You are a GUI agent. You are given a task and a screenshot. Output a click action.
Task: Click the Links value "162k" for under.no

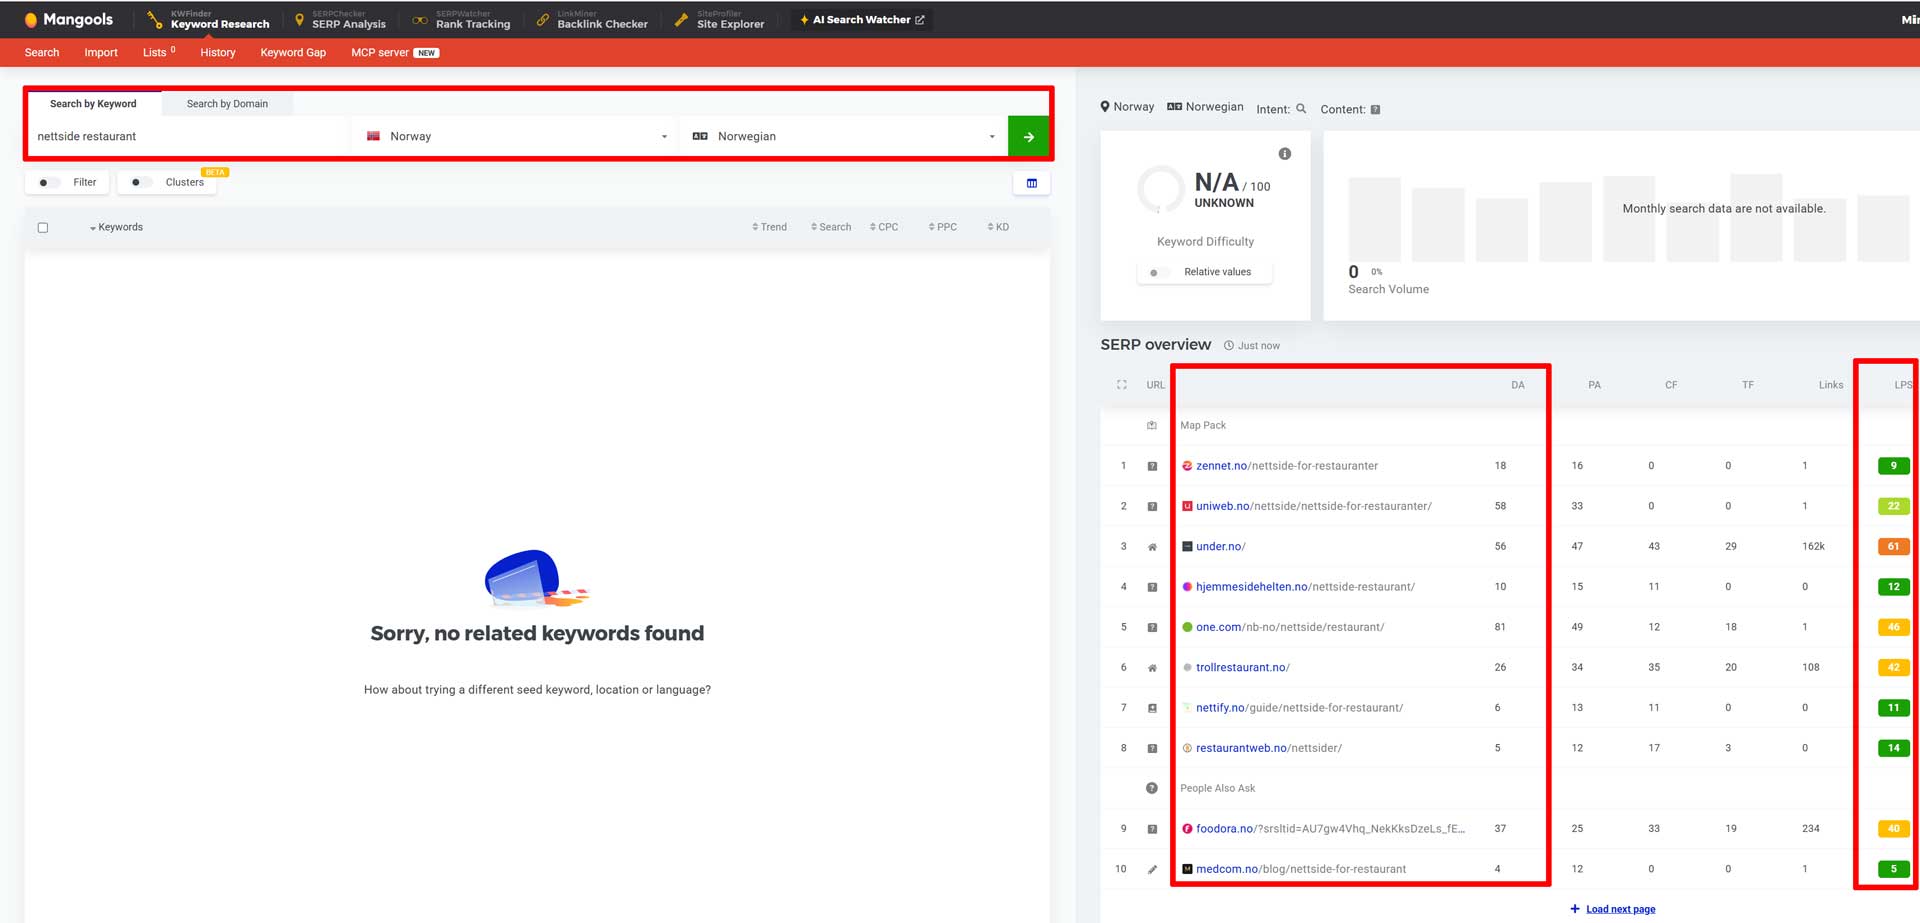point(1813,547)
